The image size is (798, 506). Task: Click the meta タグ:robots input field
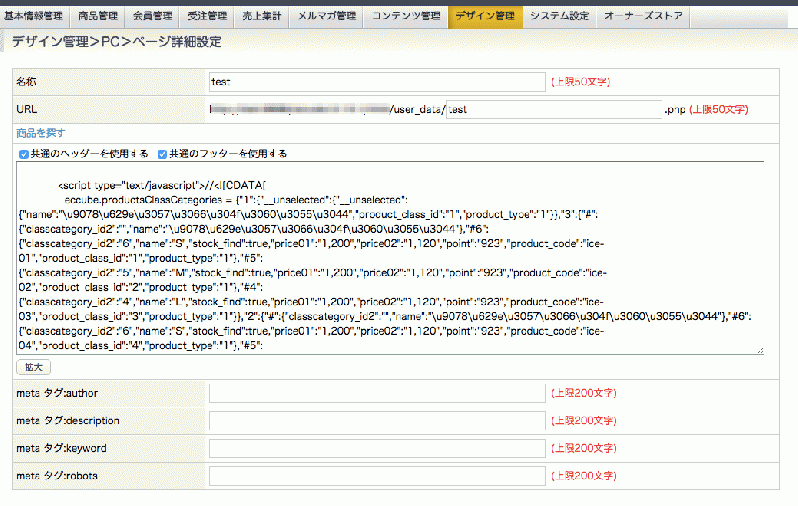pyautogui.click(x=377, y=475)
